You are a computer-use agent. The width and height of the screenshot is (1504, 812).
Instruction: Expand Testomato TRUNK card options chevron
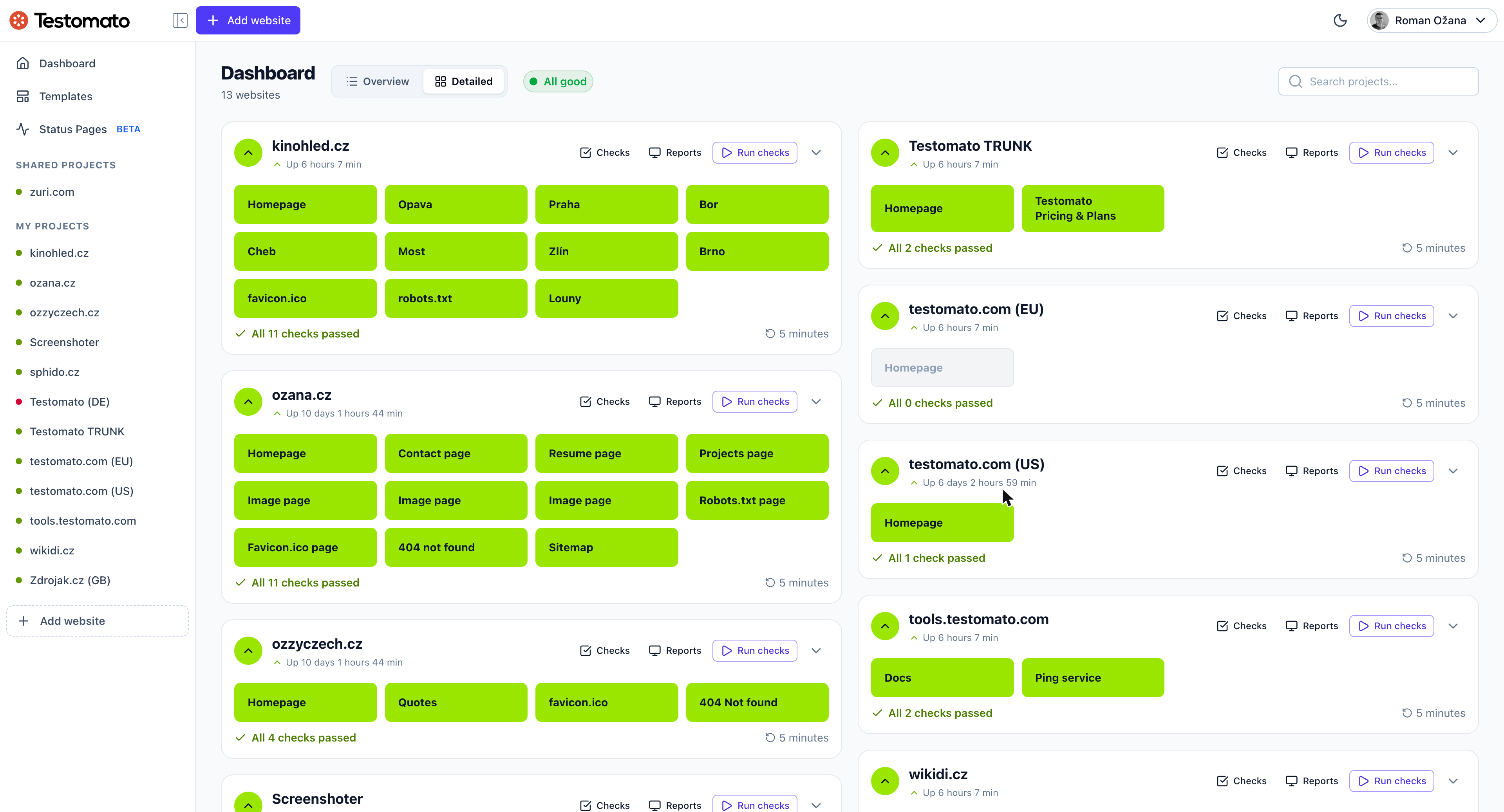1453,153
